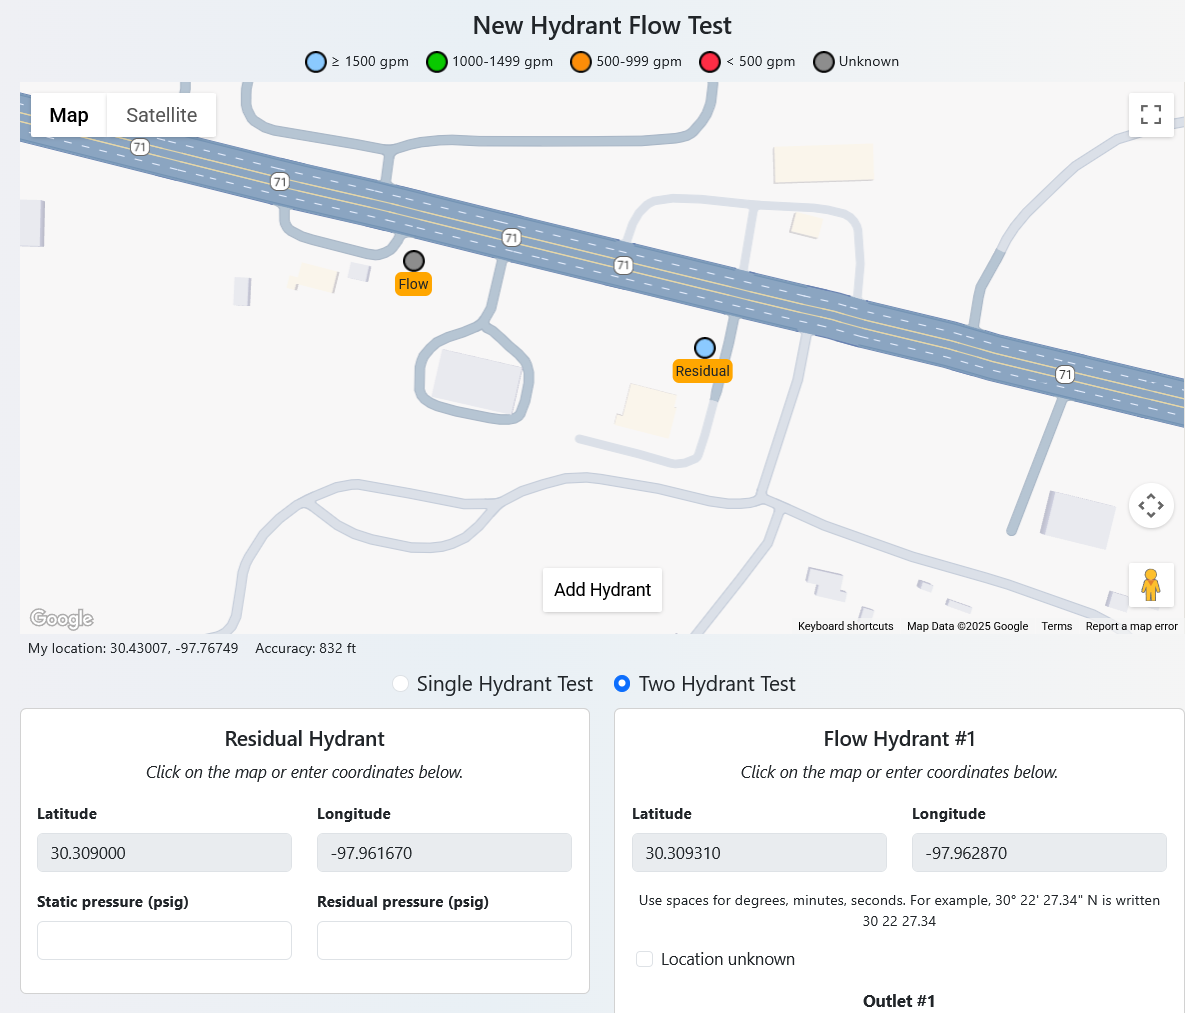This screenshot has width=1185, height=1013.
Task: Click the Street View pegman icon
Action: pyautogui.click(x=1151, y=585)
